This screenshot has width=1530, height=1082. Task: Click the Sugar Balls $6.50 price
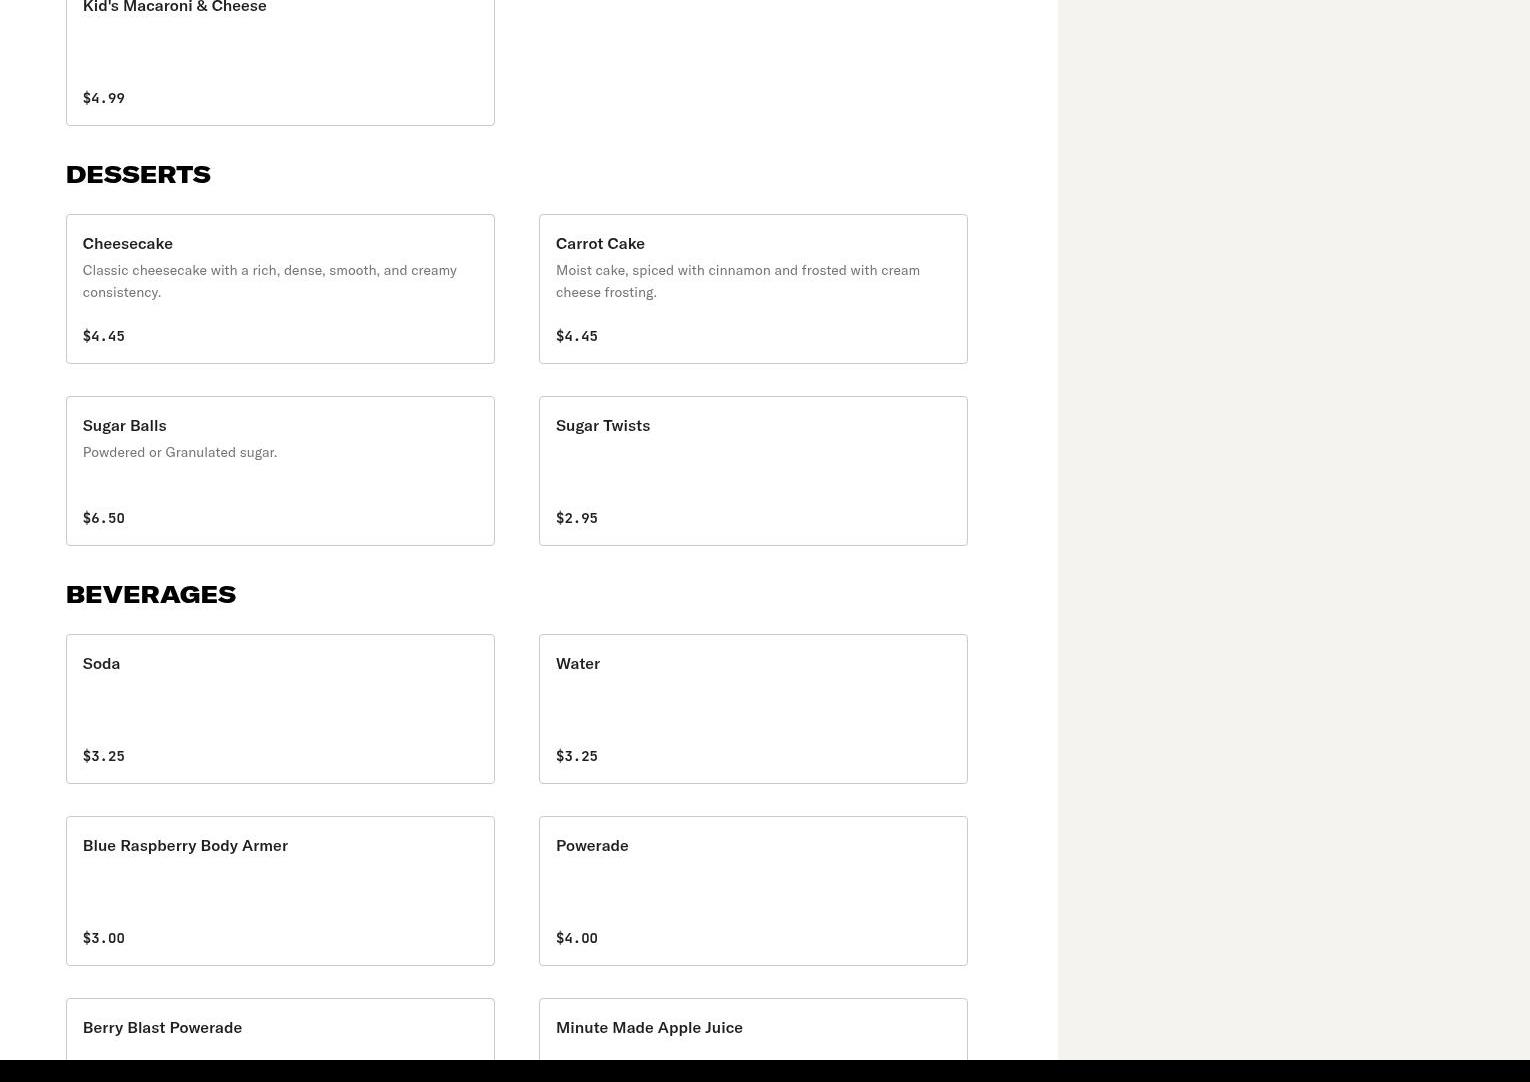pyautogui.click(x=104, y=518)
